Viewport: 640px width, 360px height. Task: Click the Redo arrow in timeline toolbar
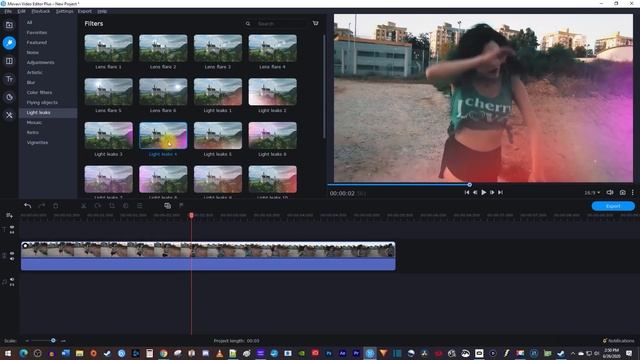(x=42, y=206)
